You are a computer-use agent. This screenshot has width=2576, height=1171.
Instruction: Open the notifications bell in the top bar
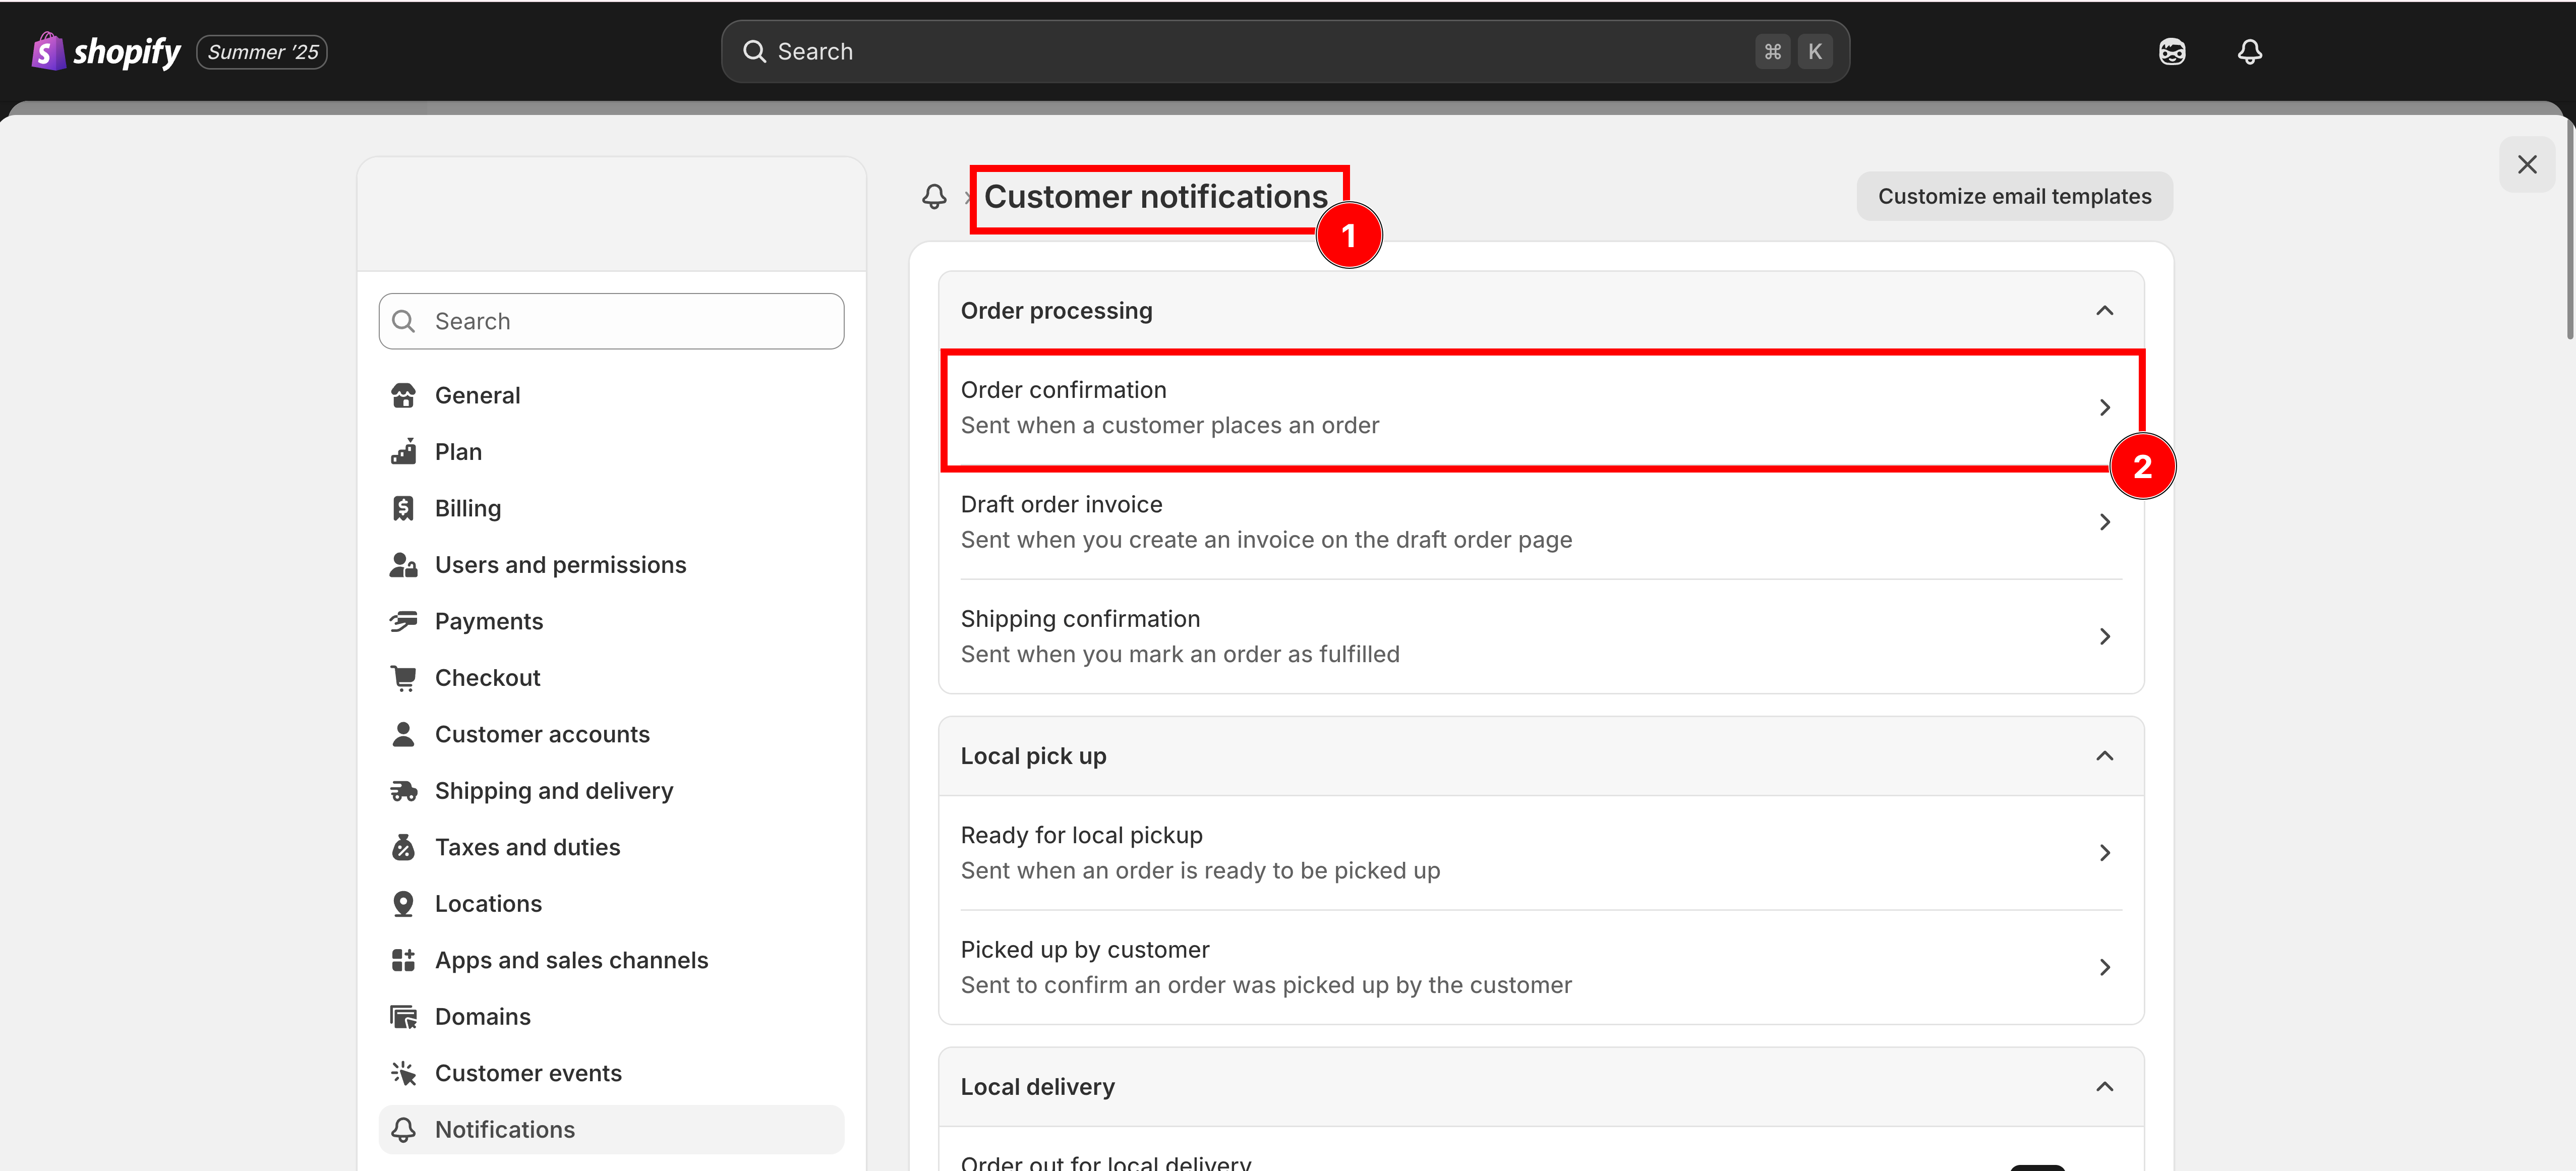click(2250, 51)
